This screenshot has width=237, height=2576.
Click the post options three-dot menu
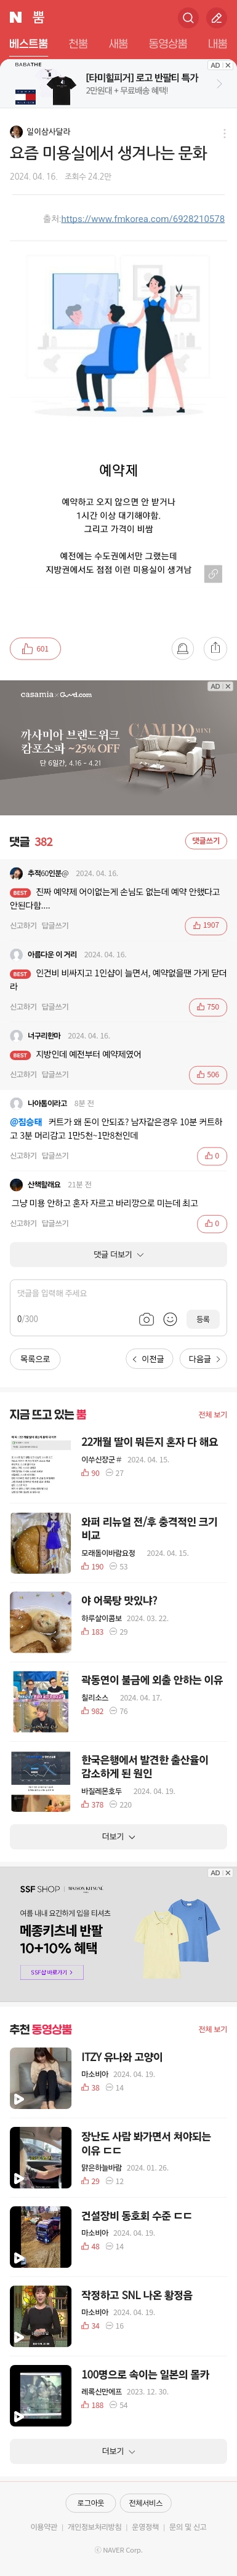click(x=224, y=133)
